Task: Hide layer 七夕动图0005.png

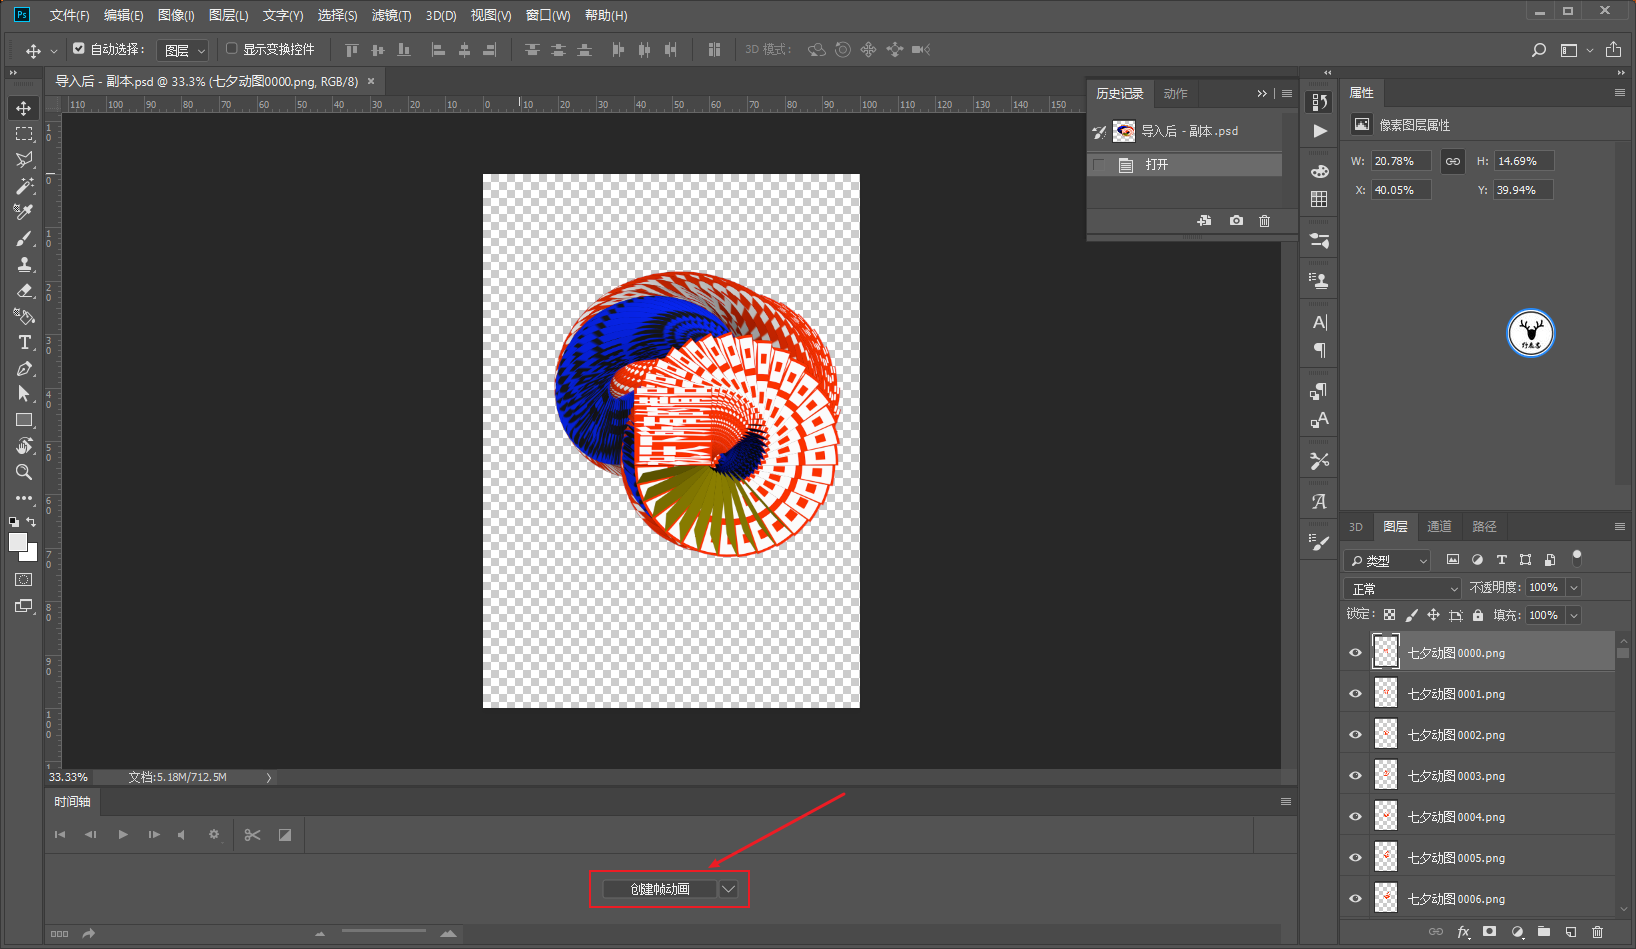Action: click(1355, 858)
